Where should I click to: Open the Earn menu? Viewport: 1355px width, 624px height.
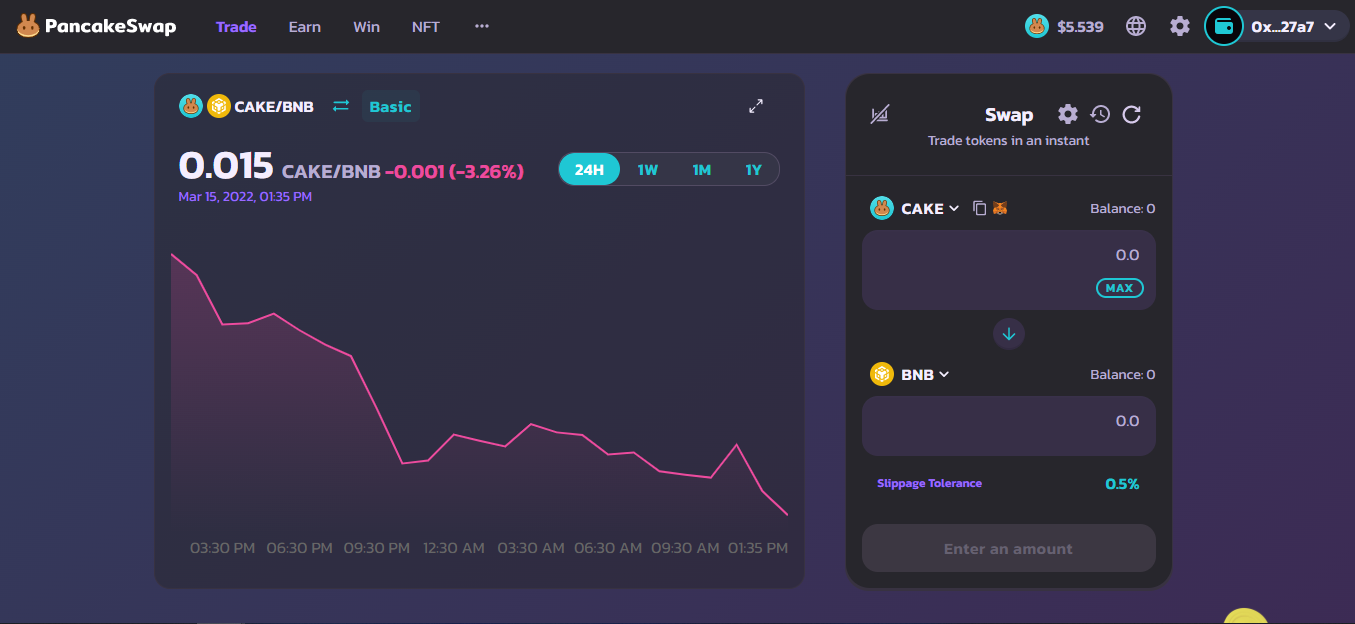pos(304,27)
